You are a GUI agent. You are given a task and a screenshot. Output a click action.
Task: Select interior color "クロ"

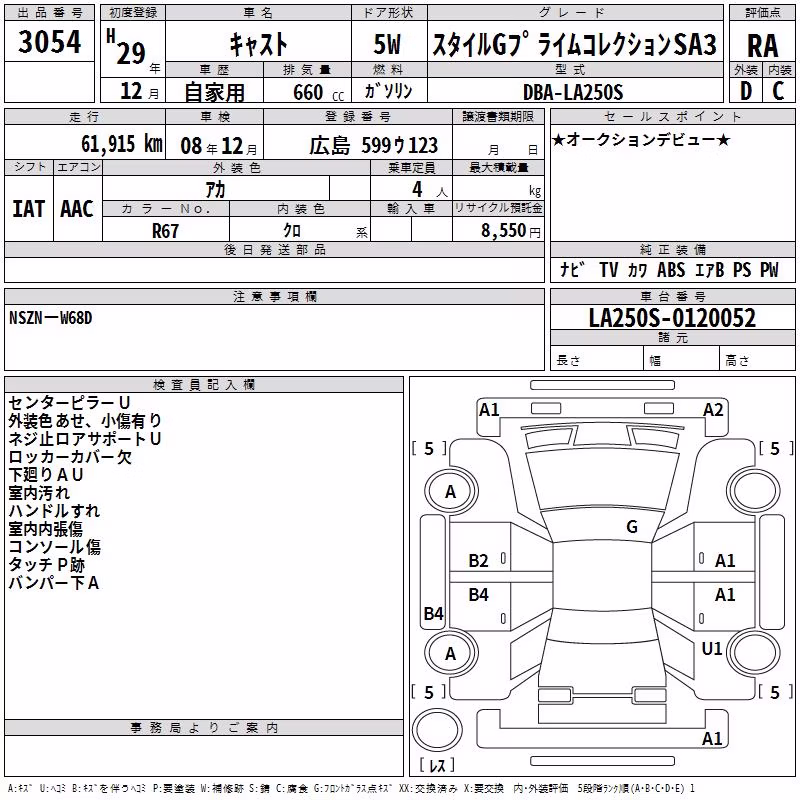pos(292,231)
